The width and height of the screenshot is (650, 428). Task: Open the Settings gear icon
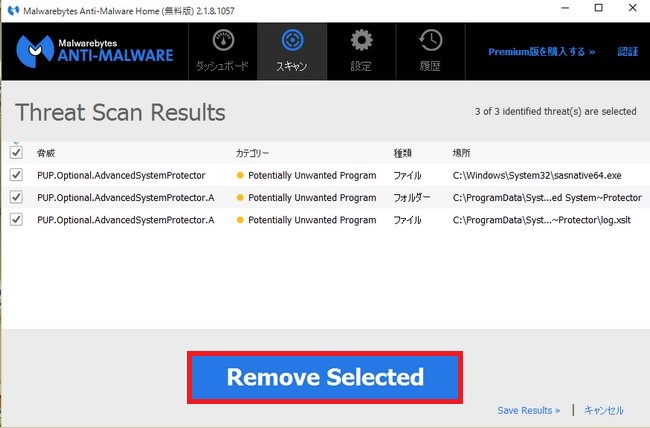[x=361, y=40]
